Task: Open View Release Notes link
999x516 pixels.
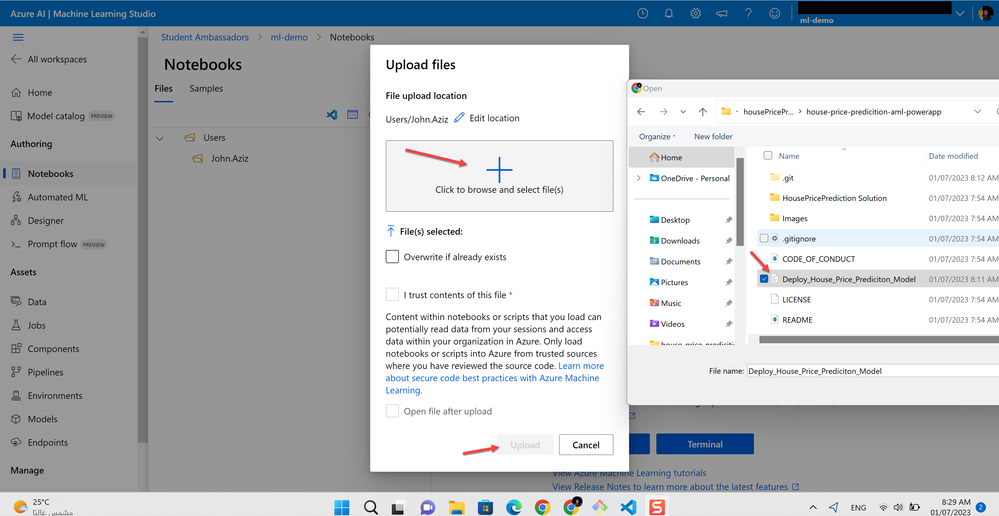Action: click(675, 487)
